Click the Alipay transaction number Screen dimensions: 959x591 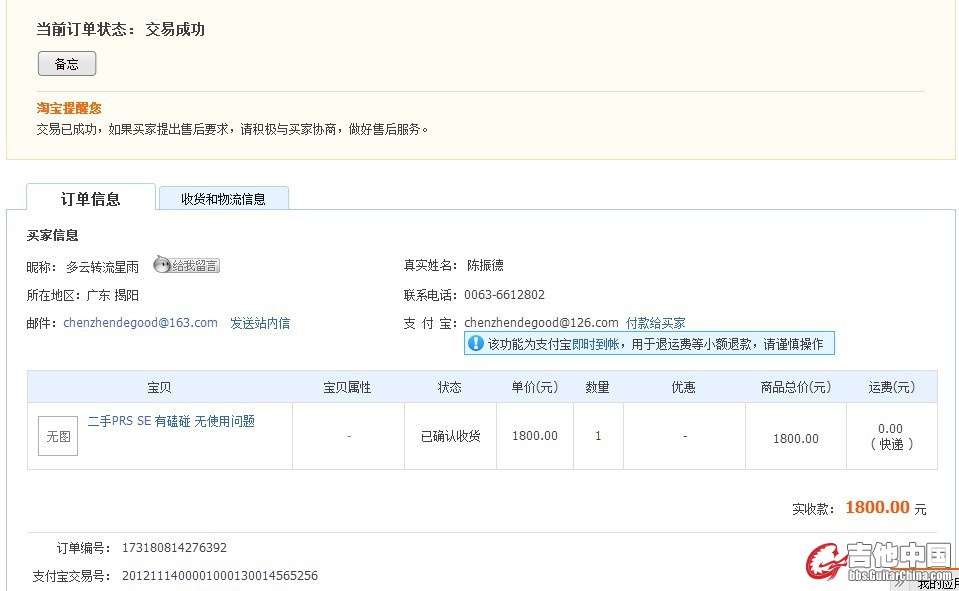pyautogui.click(x=219, y=576)
